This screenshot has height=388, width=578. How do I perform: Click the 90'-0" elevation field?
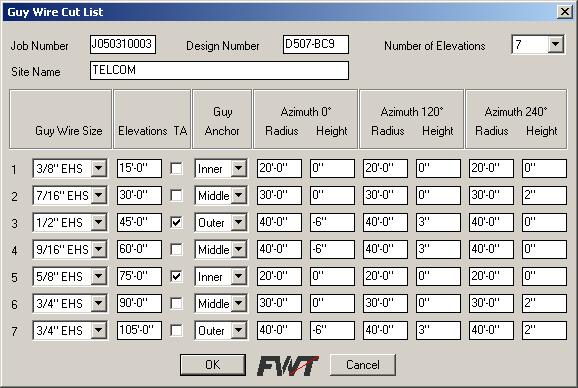pos(139,303)
